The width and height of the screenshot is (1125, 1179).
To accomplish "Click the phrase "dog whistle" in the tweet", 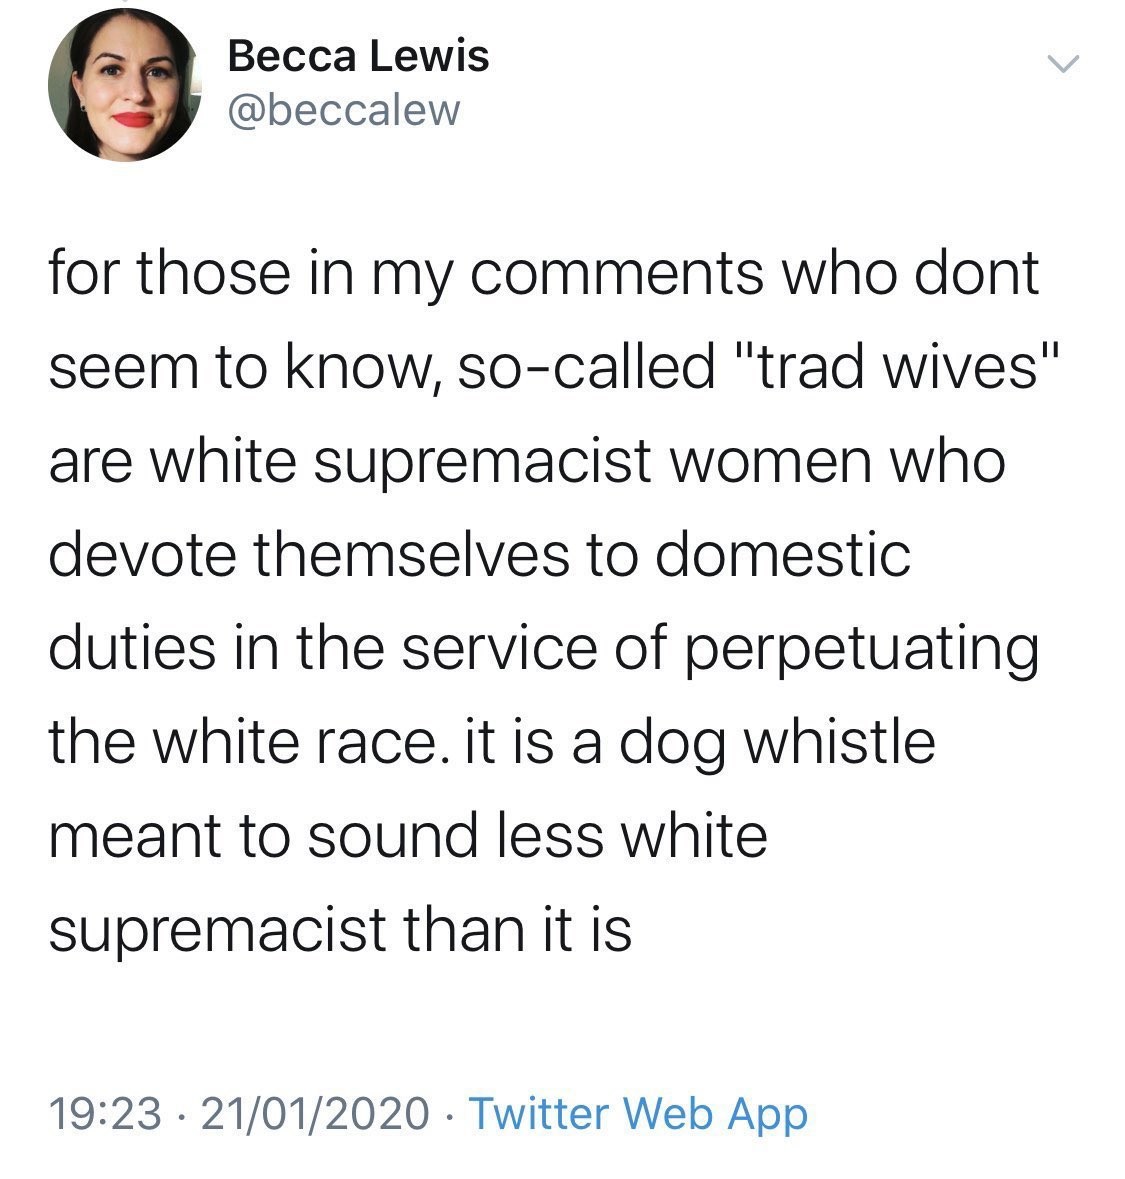I will 778,744.
